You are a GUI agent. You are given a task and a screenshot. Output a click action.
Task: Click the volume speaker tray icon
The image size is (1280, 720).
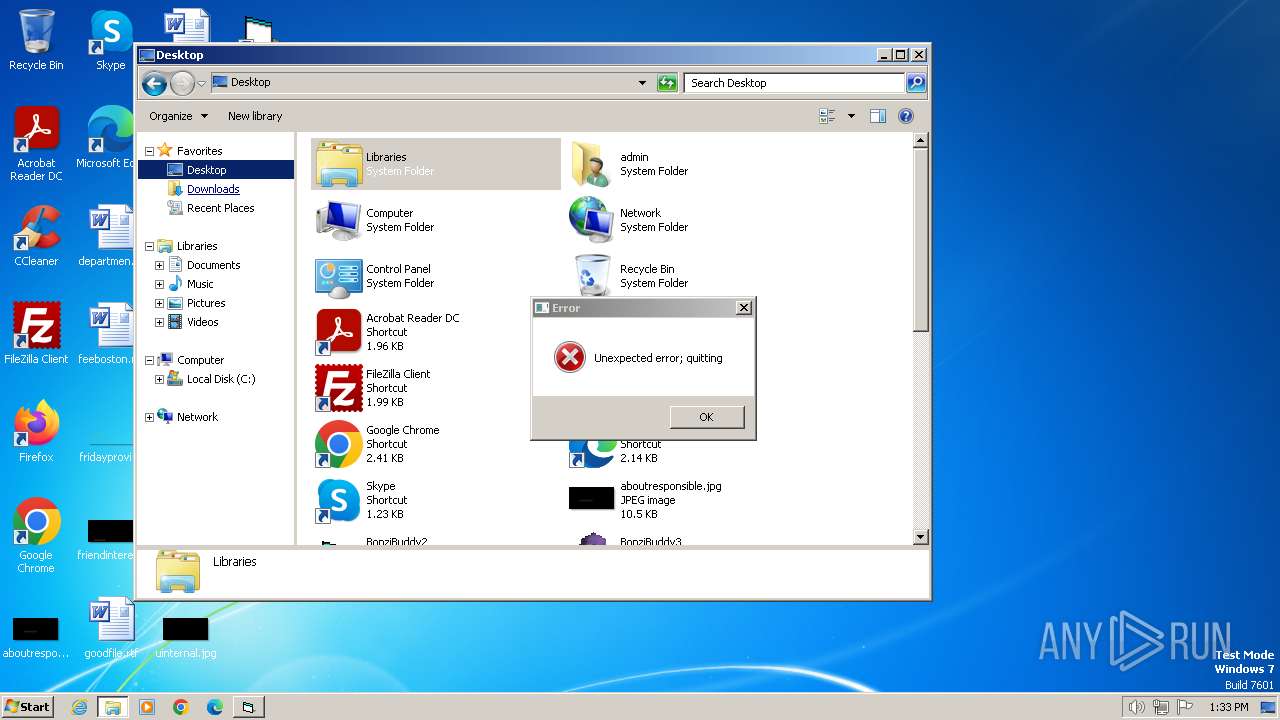1136,707
